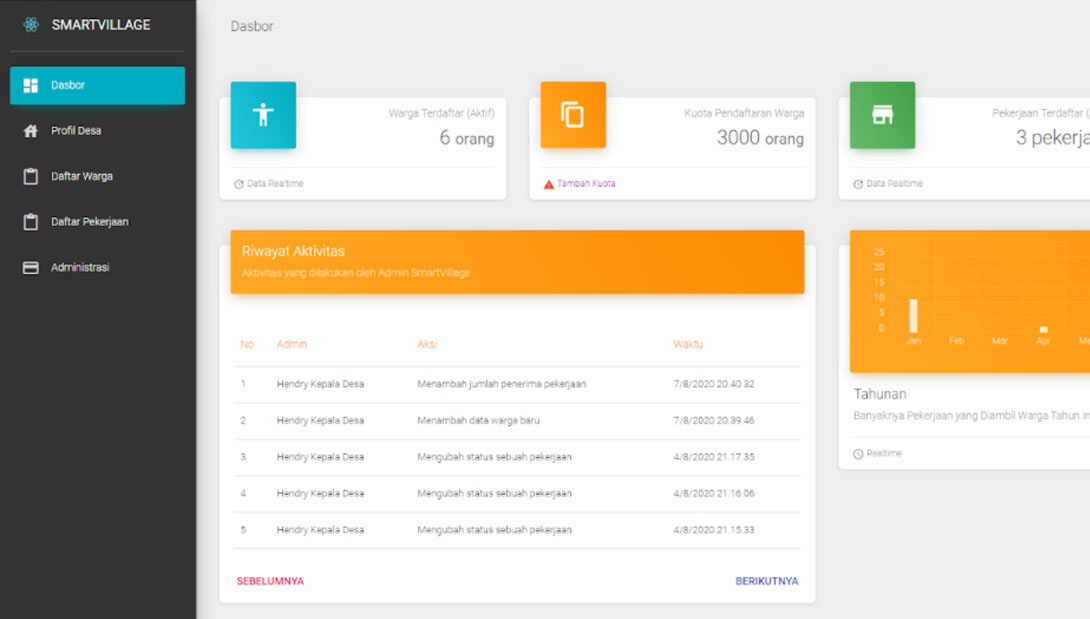Click the Daftar Pekerjaan clipboard icon
1090x619 pixels.
(x=31, y=222)
